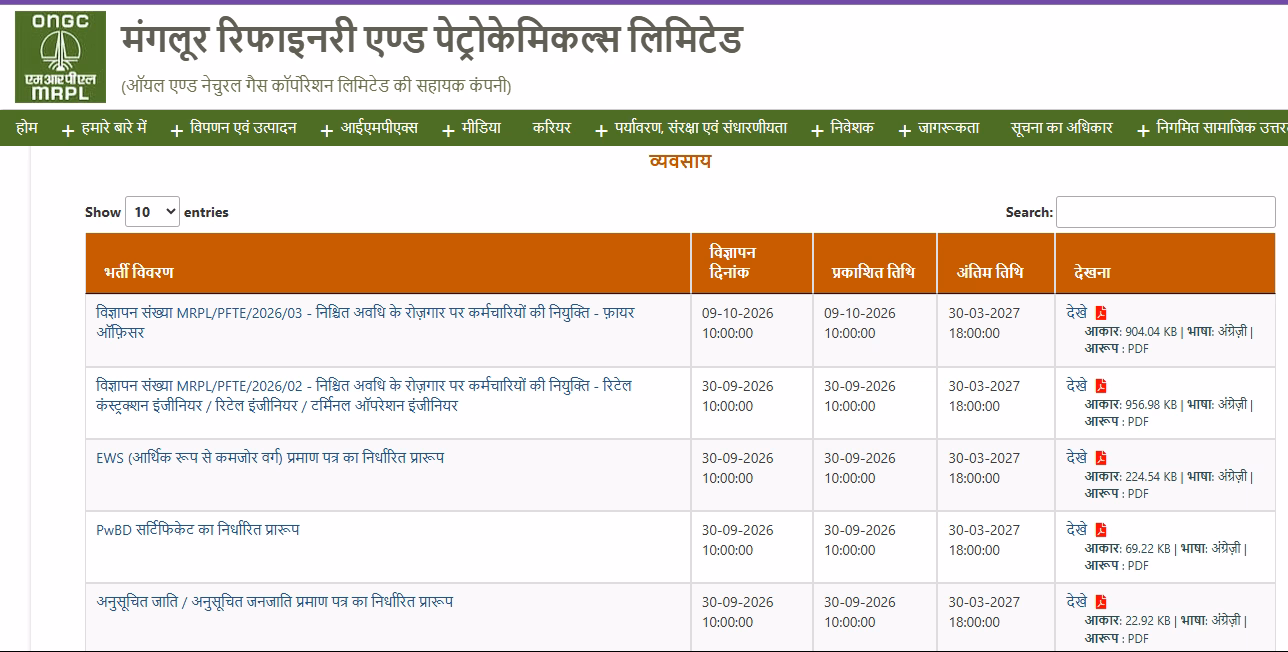Sort by भर्ती विवरण column header

pos(388,263)
